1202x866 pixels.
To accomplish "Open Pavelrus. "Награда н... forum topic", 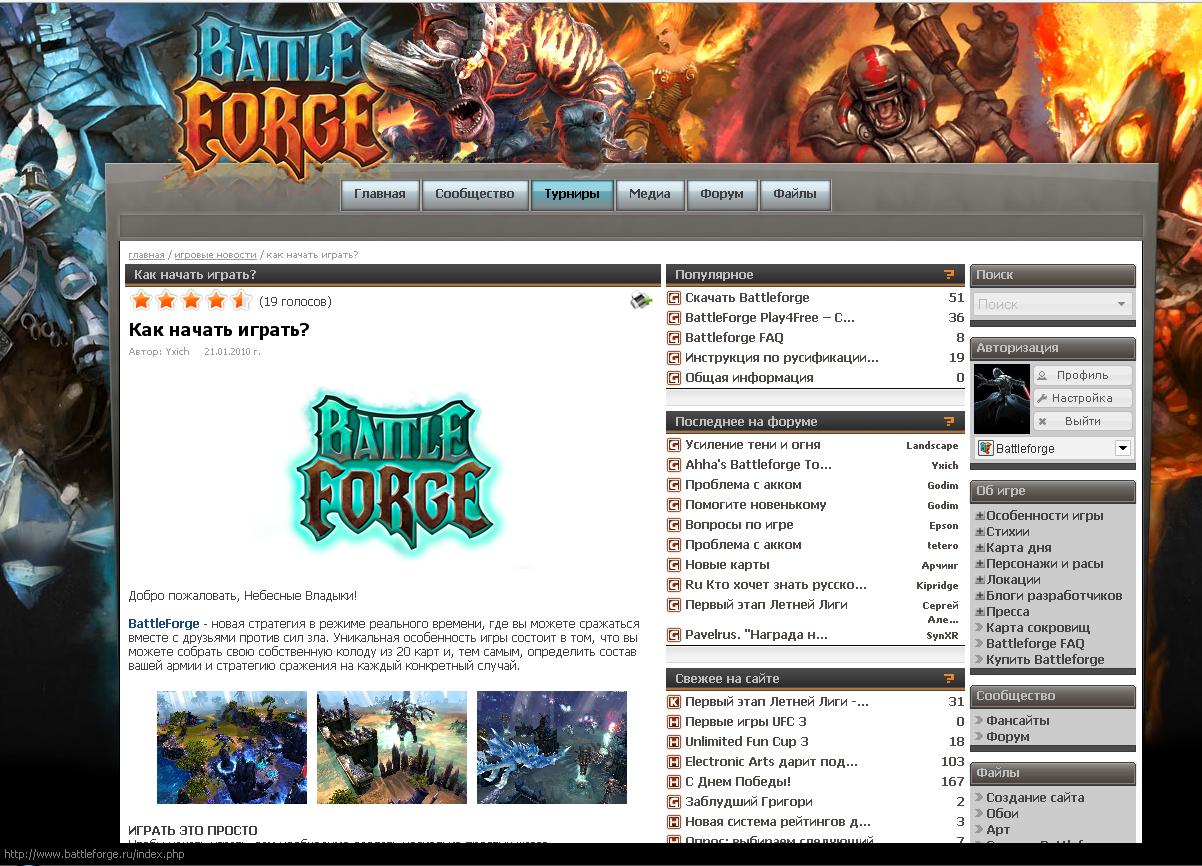I will coord(756,635).
